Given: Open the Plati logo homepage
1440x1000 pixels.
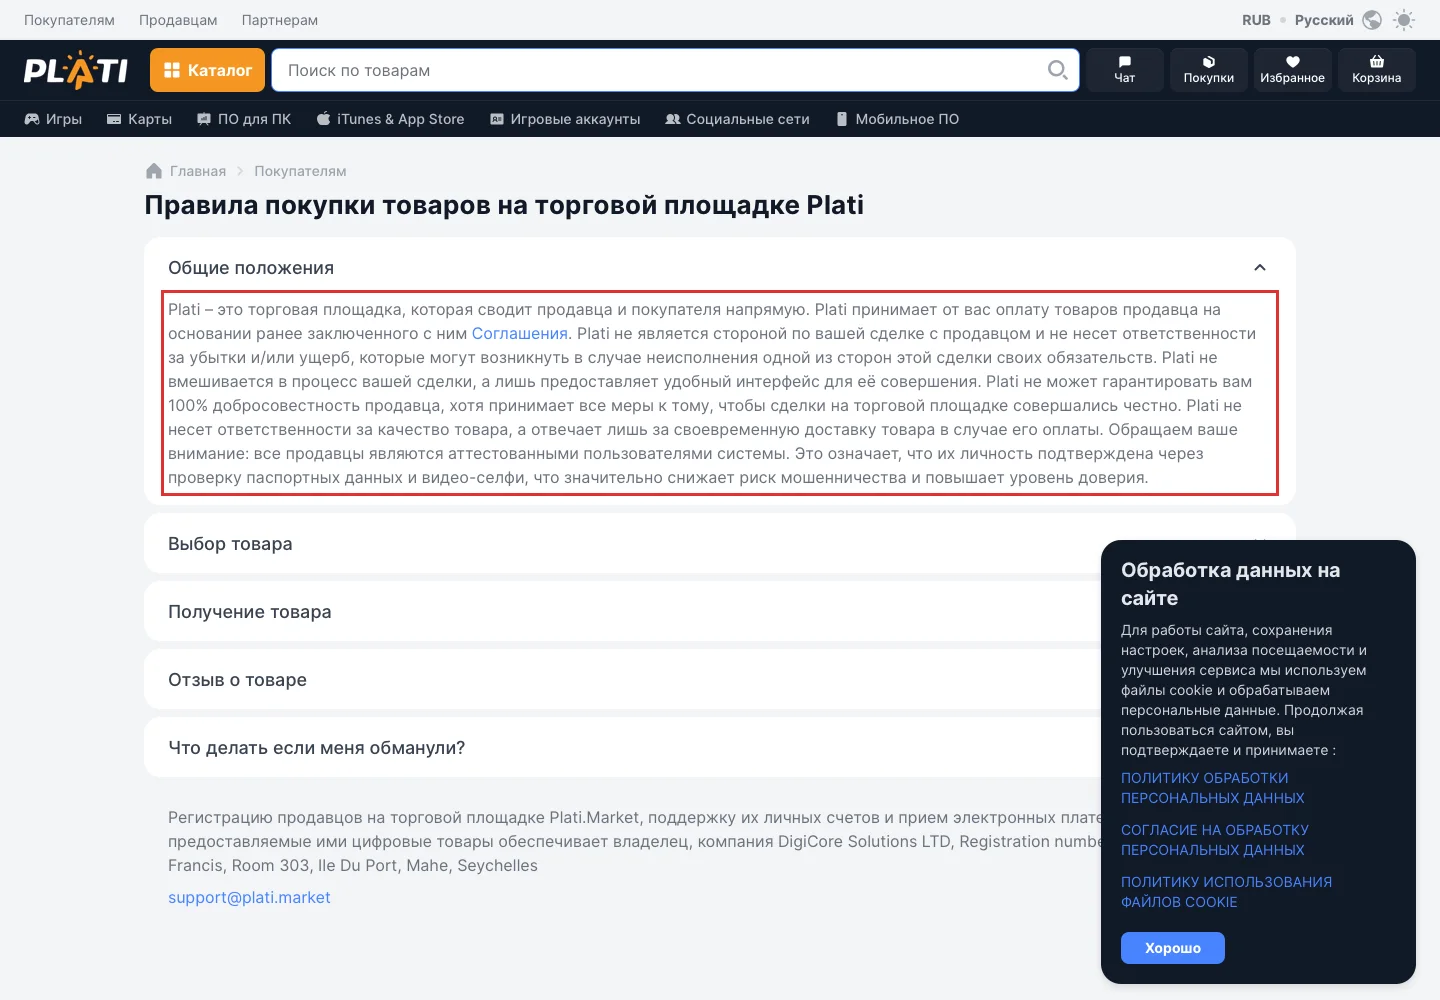Looking at the screenshot, I should pyautogui.click(x=76, y=70).
